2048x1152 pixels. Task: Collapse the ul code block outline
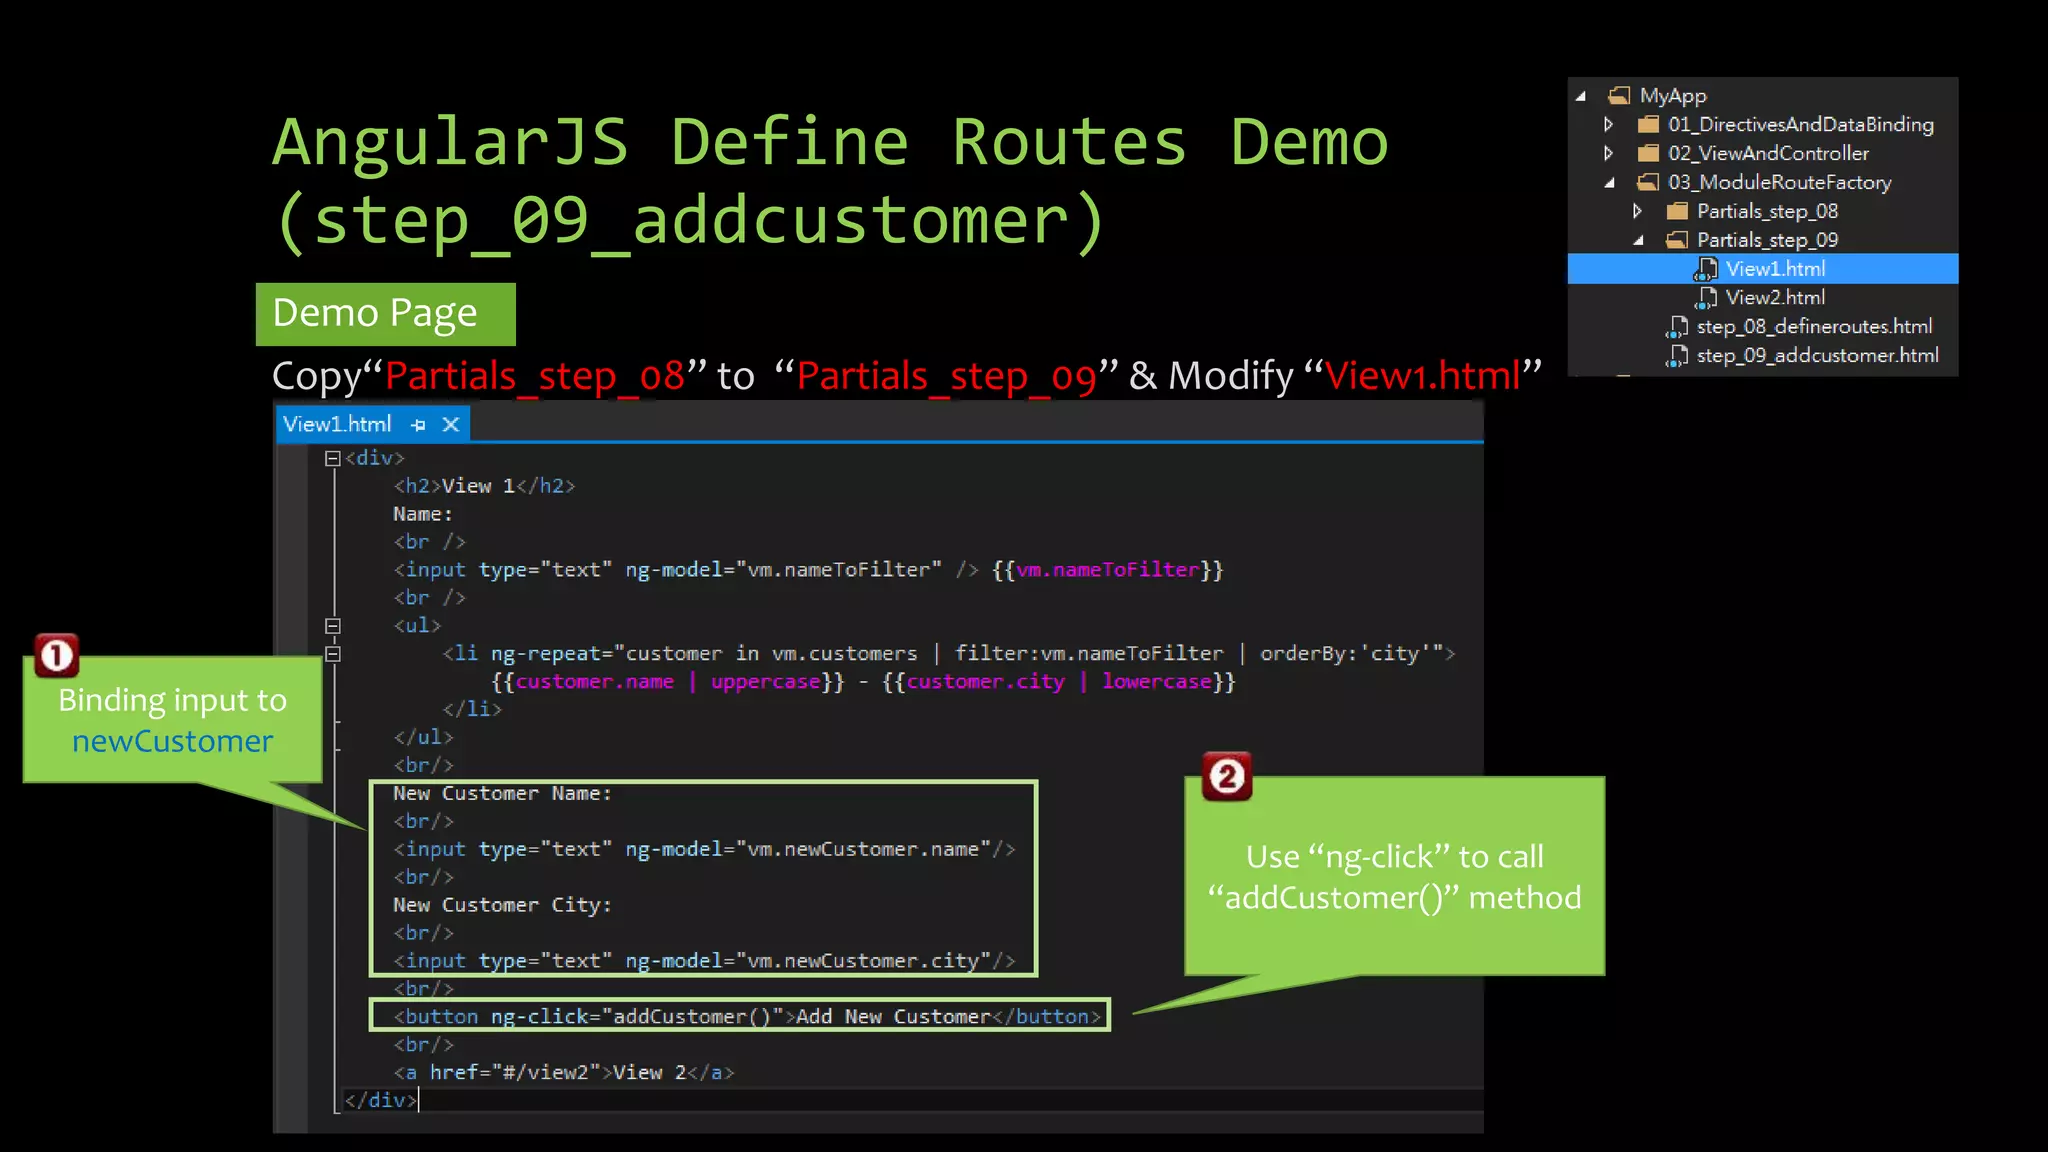[x=333, y=626]
